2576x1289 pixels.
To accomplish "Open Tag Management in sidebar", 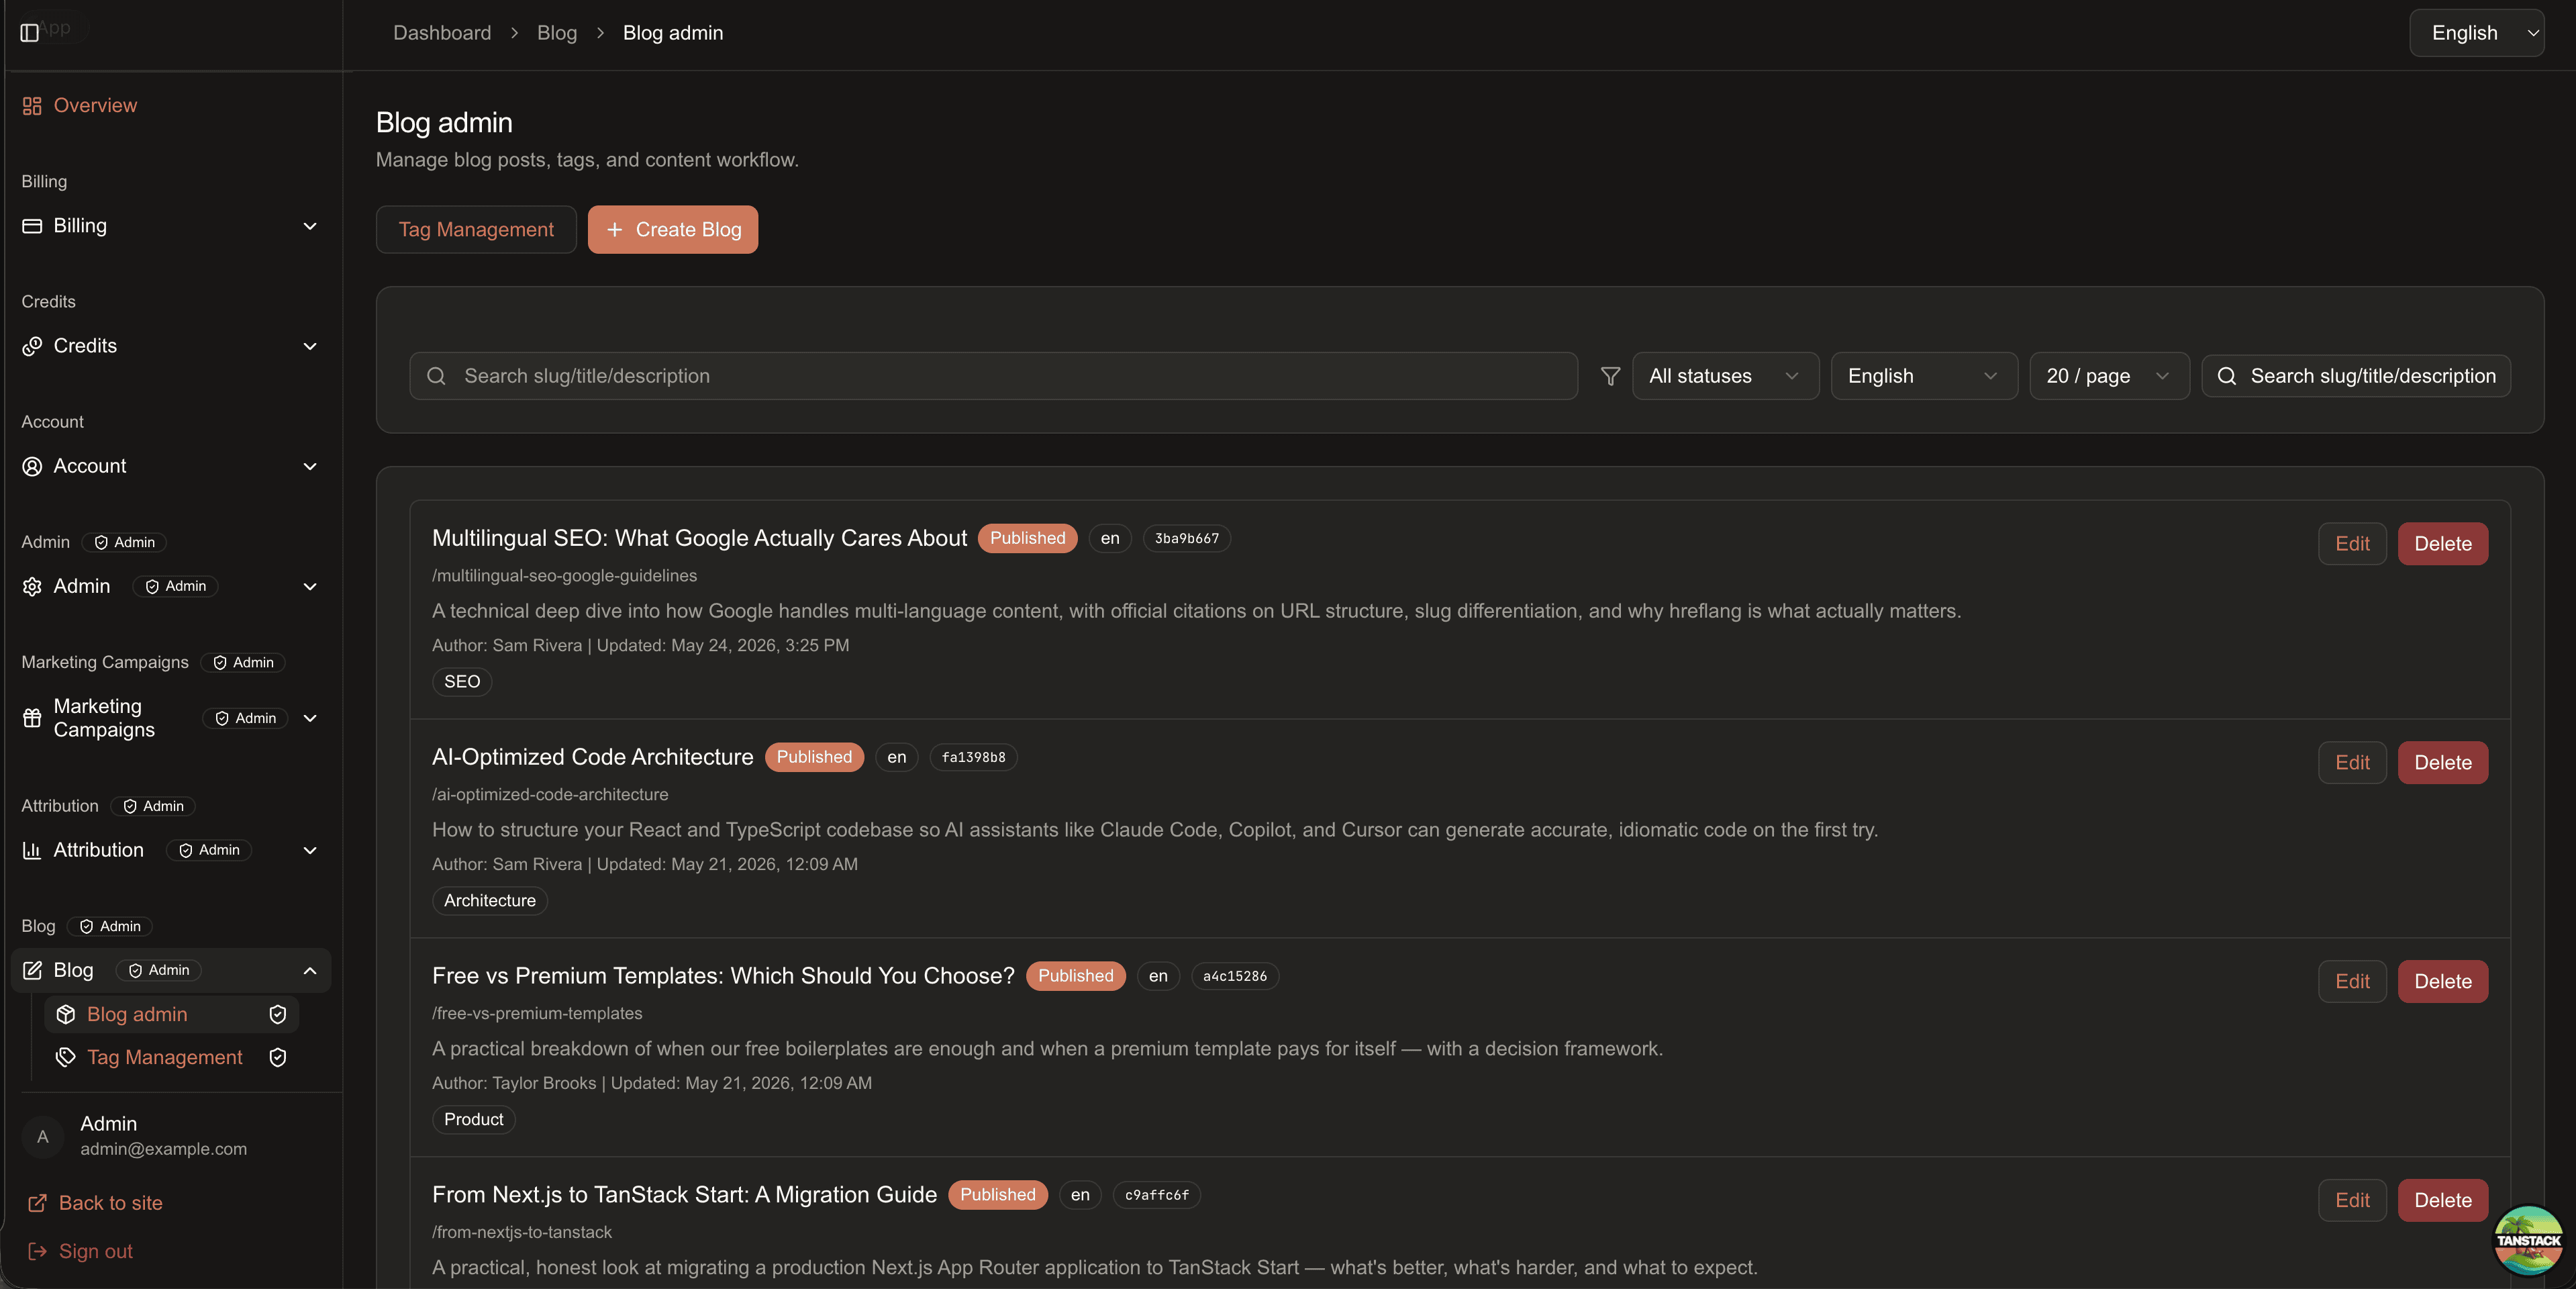I will (171, 1057).
